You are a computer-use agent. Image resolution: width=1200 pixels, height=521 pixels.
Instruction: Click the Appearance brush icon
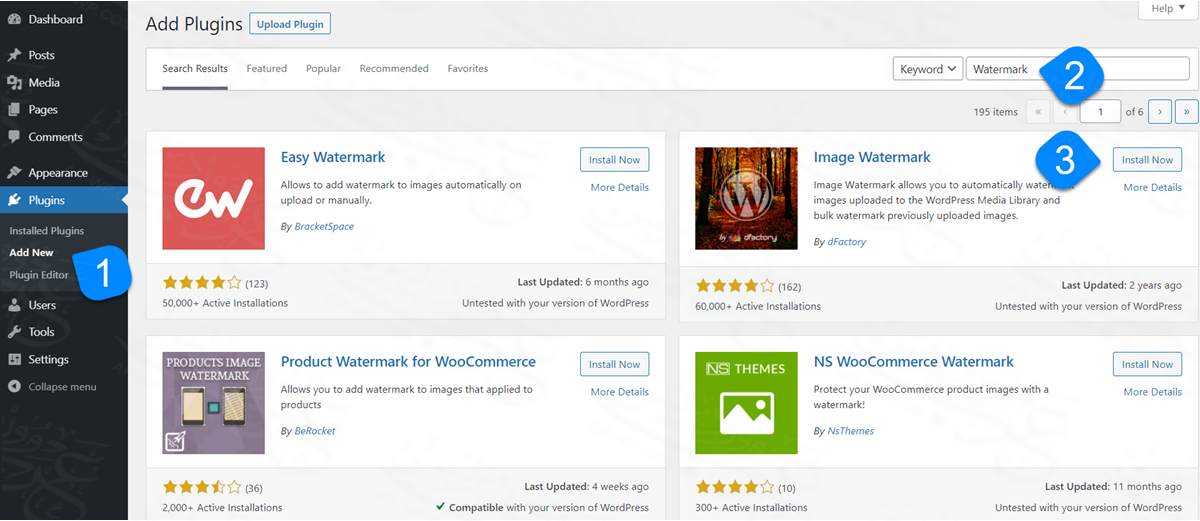pyautogui.click(x=14, y=173)
